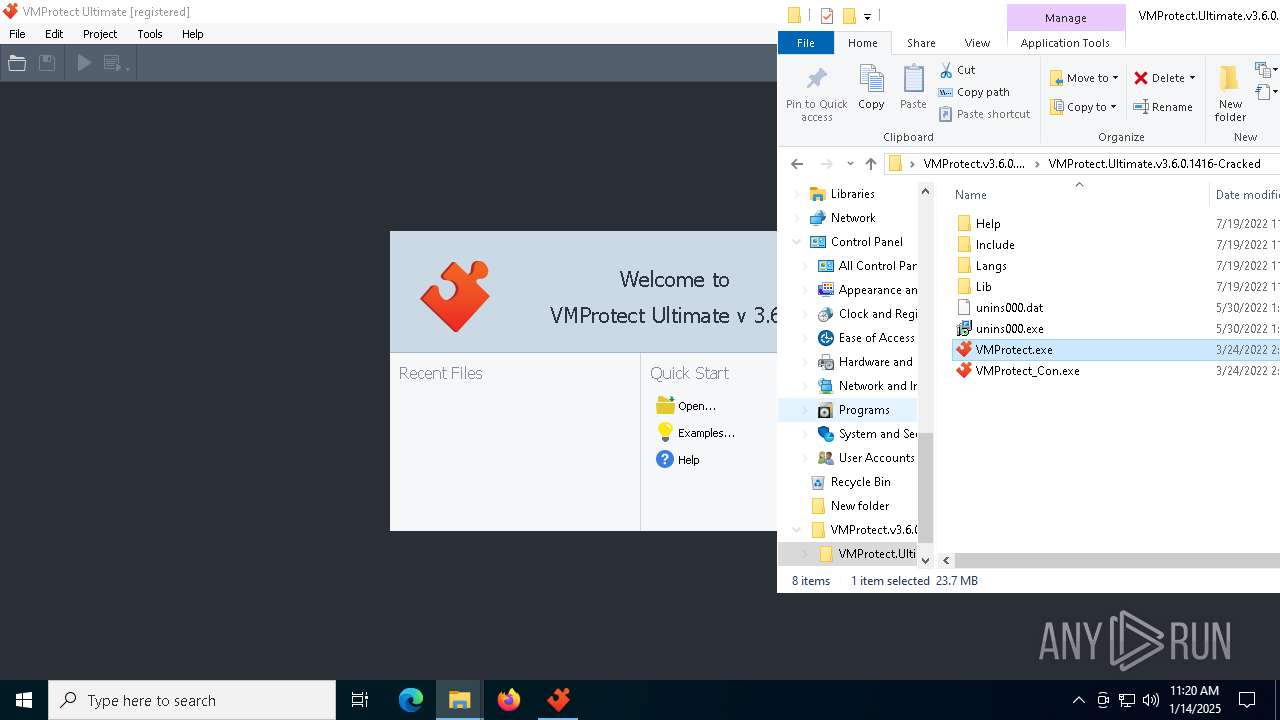Image resolution: width=1280 pixels, height=720 pixels.
Task: Collapse VMProtect.v3.6.0 tree node
Action: pyautogui.click(x=797, y=530)
